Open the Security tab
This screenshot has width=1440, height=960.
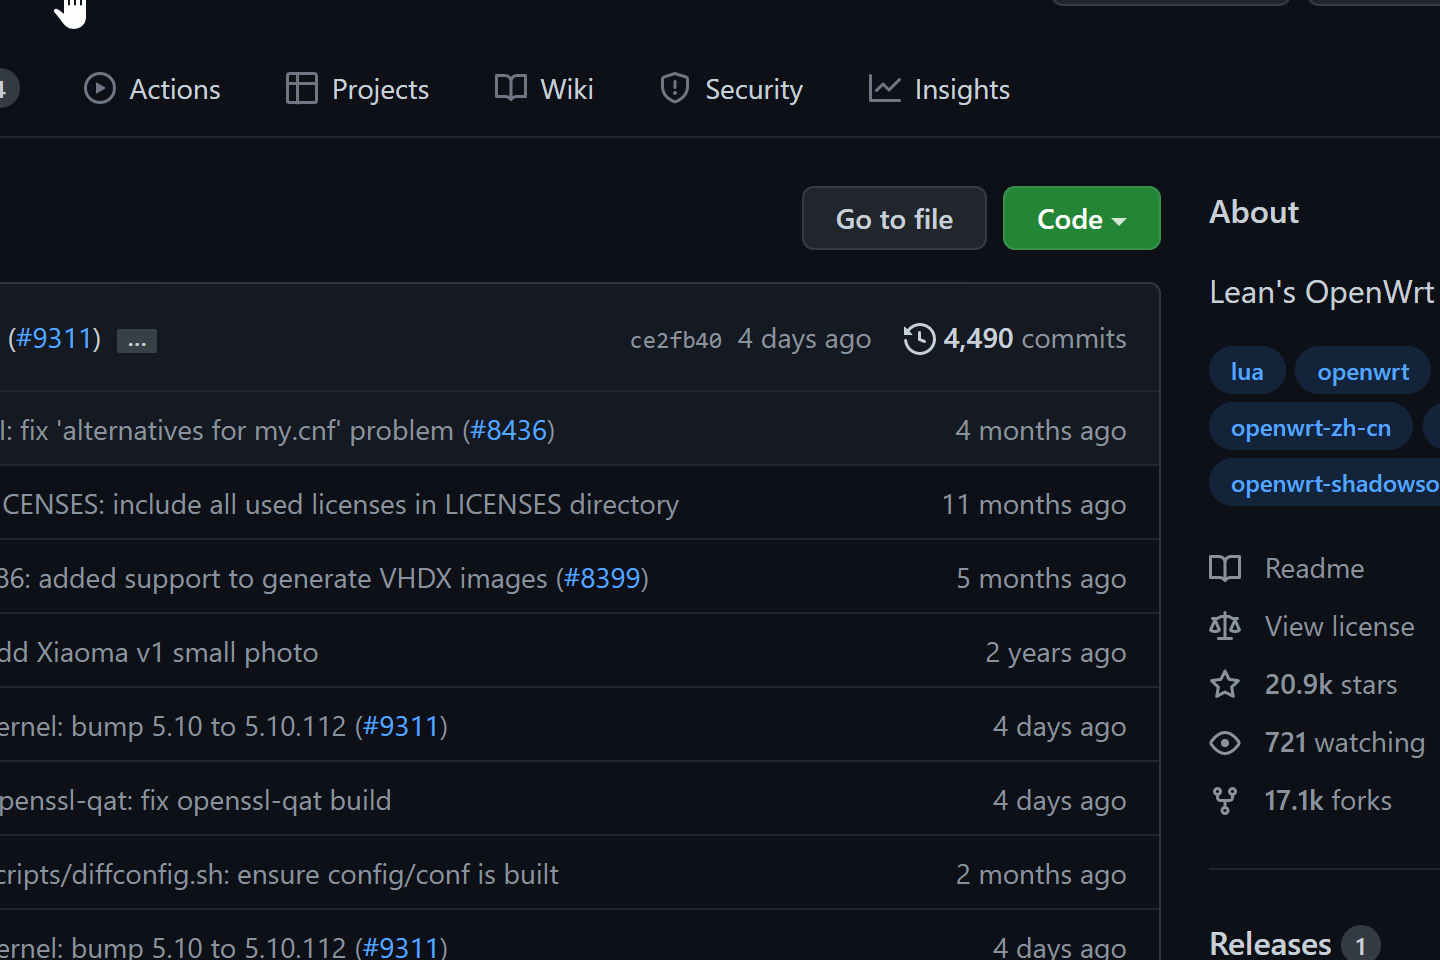(x=731, y=89)
